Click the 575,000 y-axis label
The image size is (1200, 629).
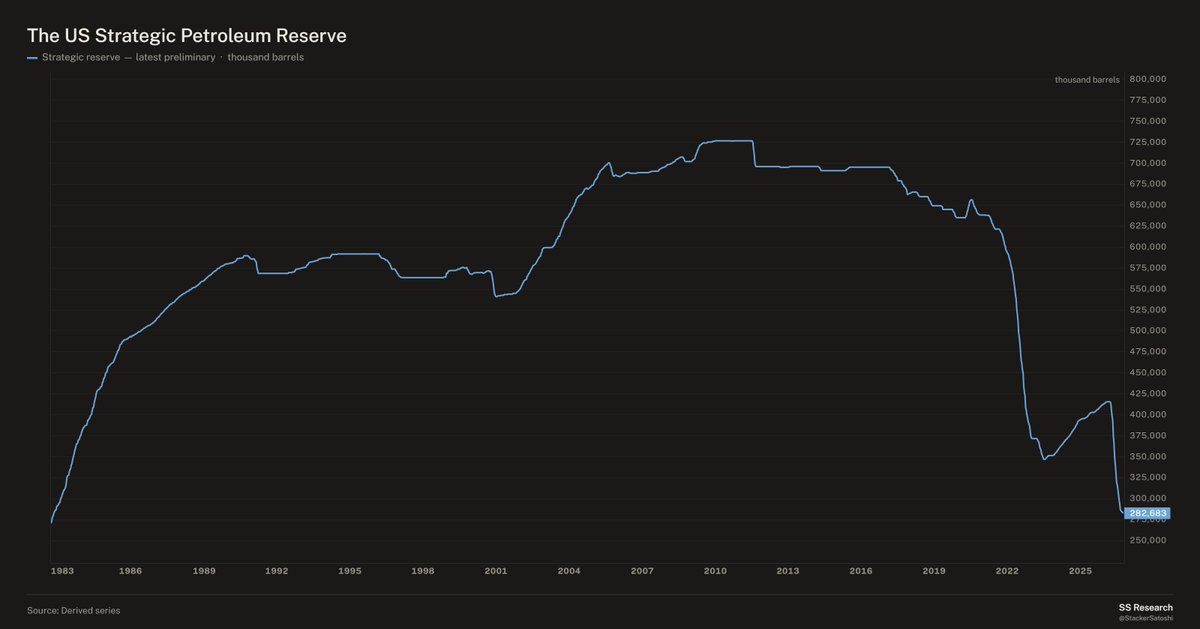click(x=1148, y=268)
